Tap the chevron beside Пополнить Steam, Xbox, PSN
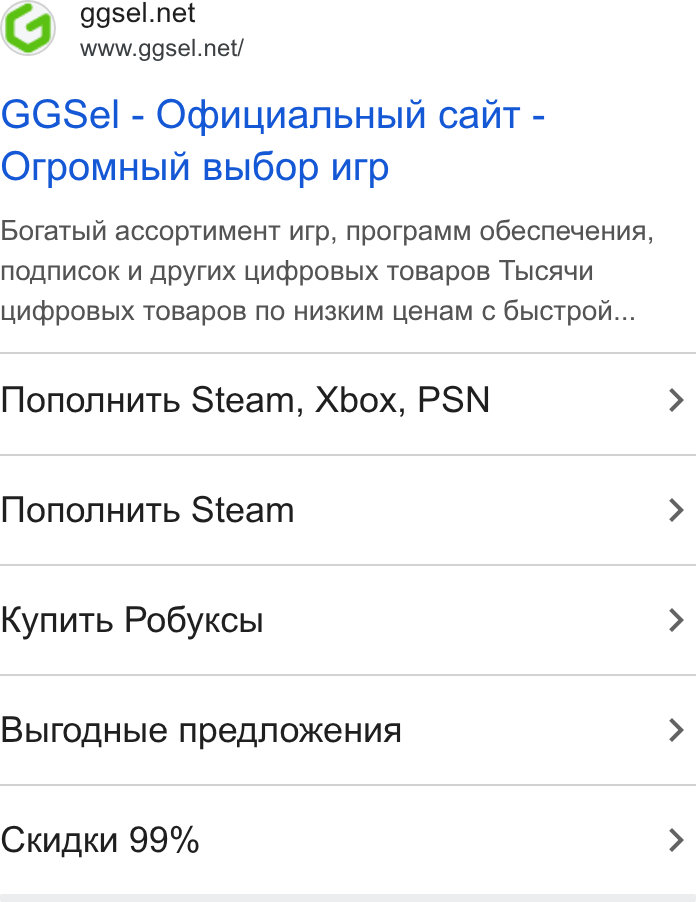696x902 pixels. pyautogui.click(x=676, y=400)
